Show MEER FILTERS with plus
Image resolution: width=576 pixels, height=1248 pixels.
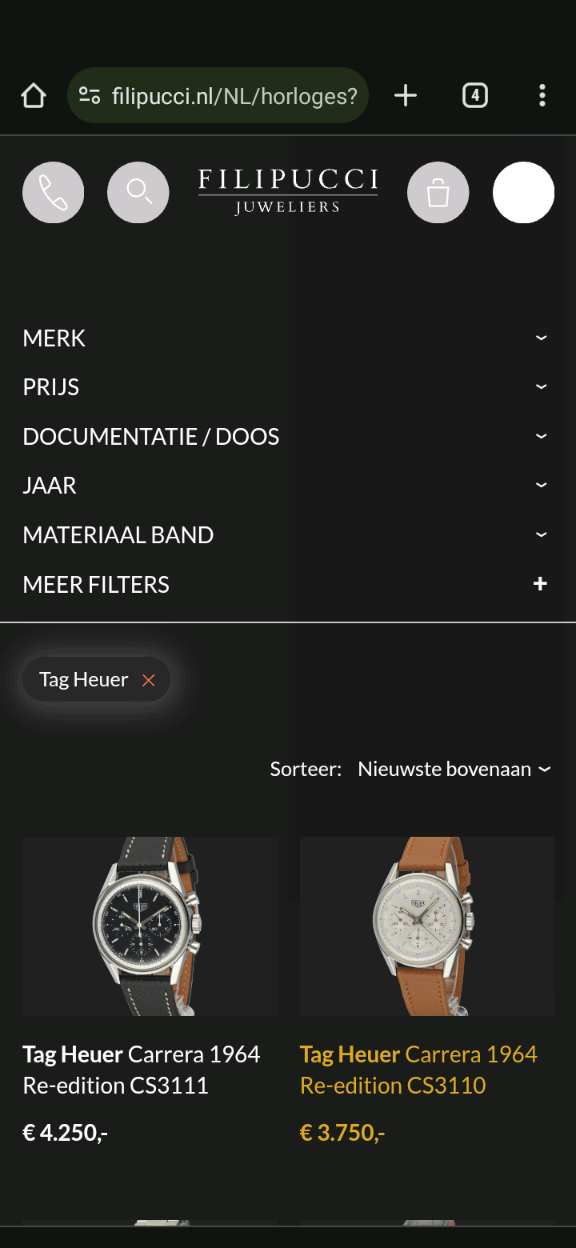pyautogui.click(x=288, y=584)
